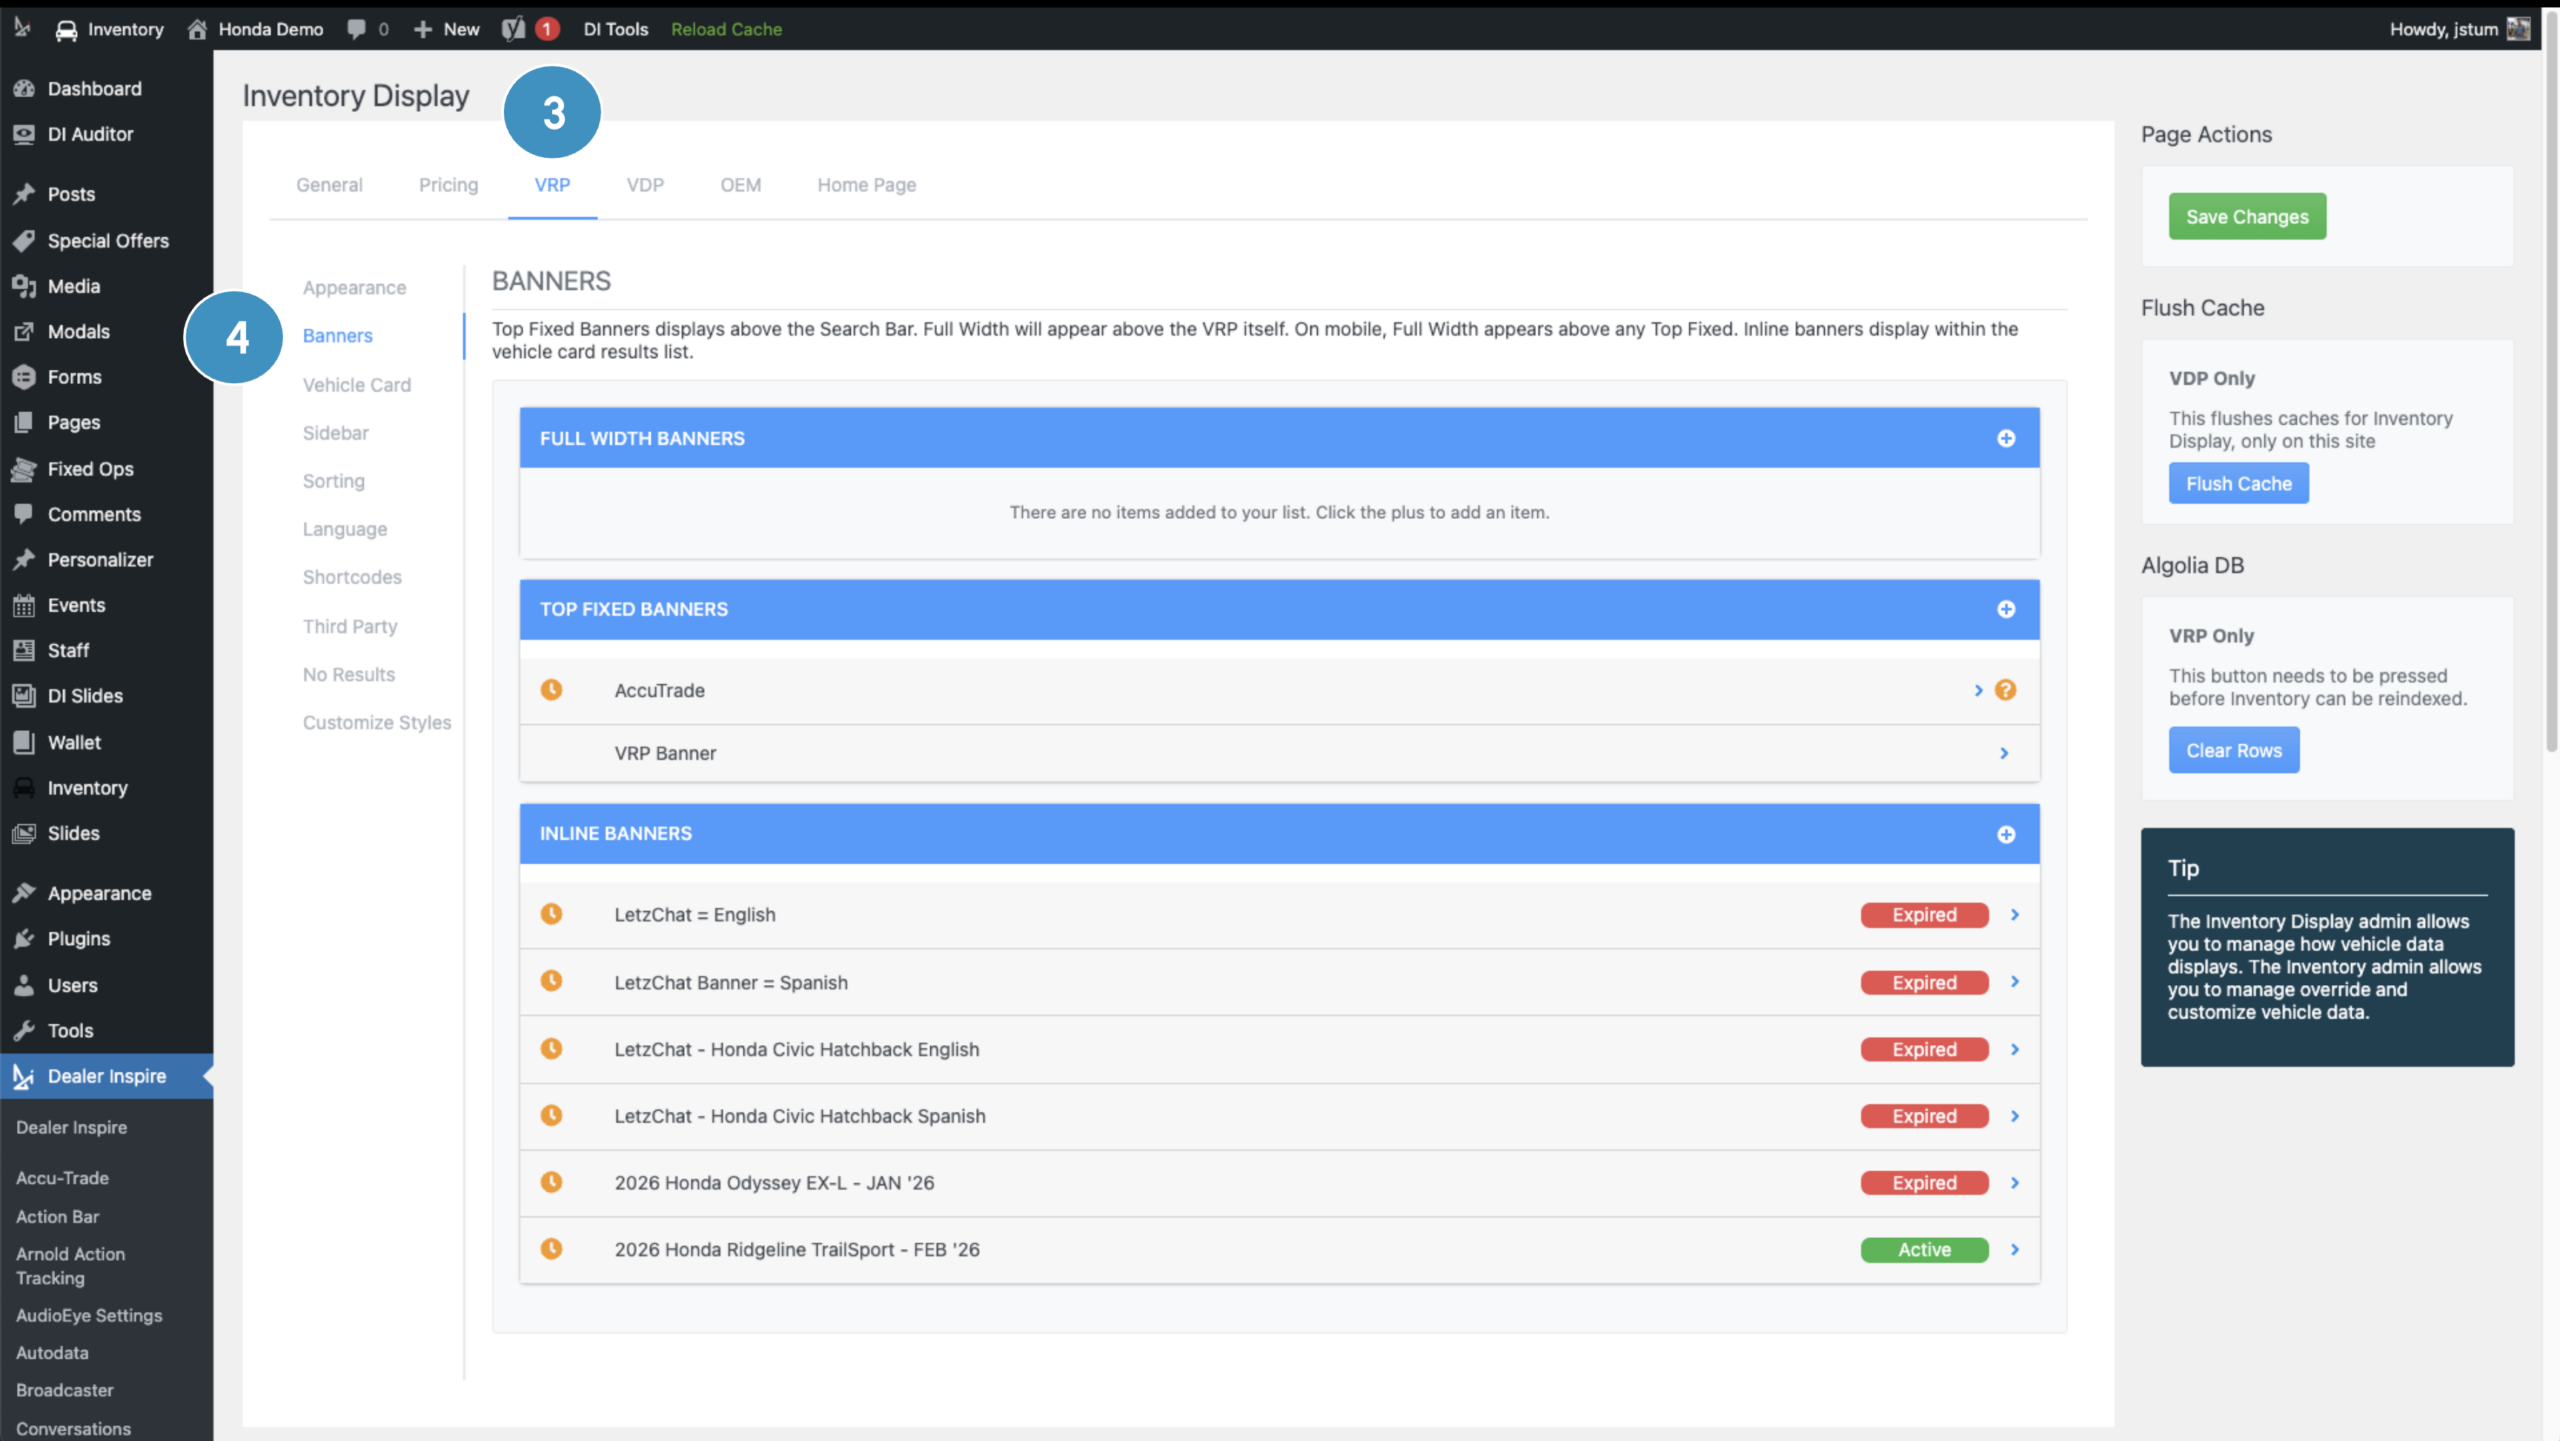The image size is (2560, 1441).
Task: Open DI Tools in admin bar
Action: click(x=616, y=29)
